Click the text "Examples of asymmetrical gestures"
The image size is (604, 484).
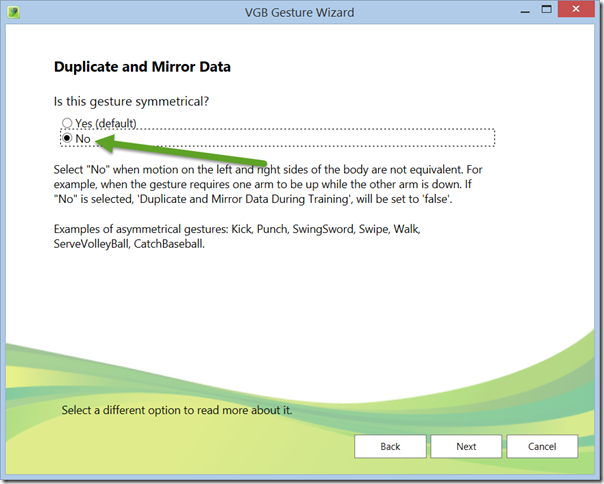click(141, 229)
